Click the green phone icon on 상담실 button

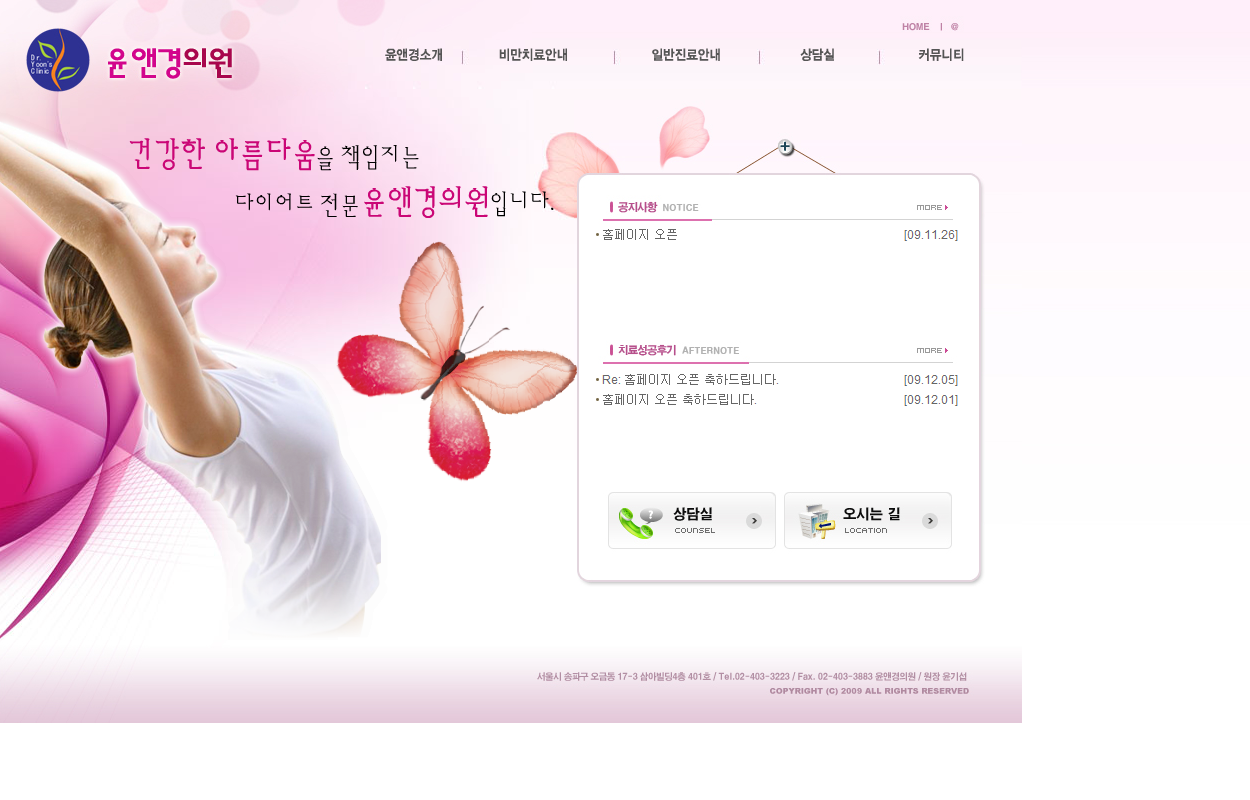point(640,521)
